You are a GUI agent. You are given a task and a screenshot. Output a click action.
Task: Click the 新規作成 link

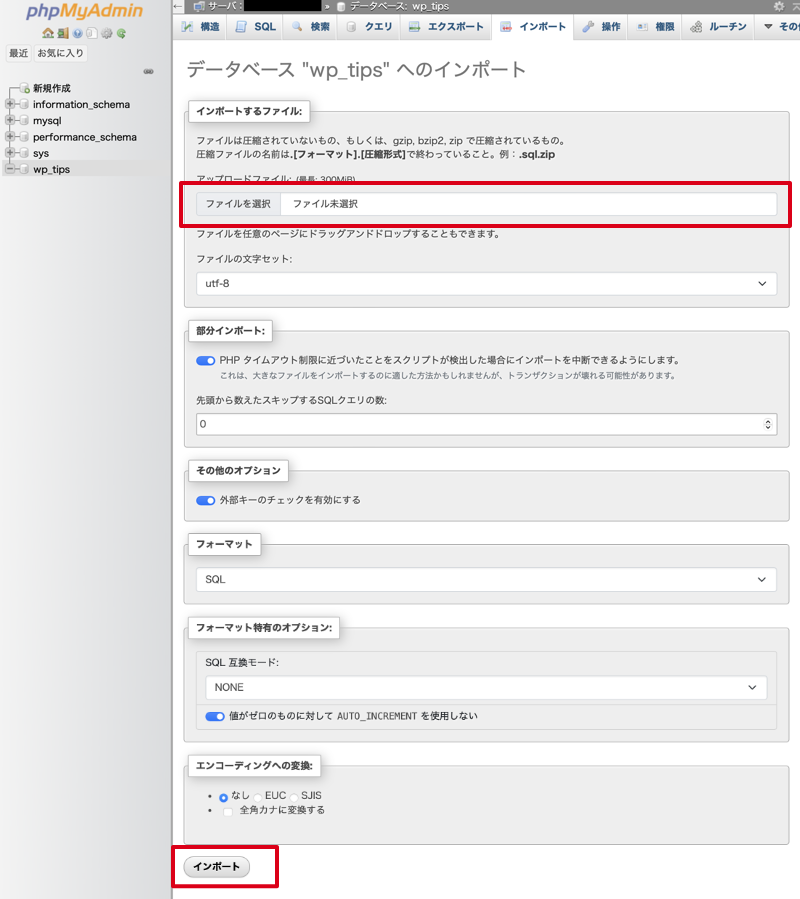click(52, 88)
